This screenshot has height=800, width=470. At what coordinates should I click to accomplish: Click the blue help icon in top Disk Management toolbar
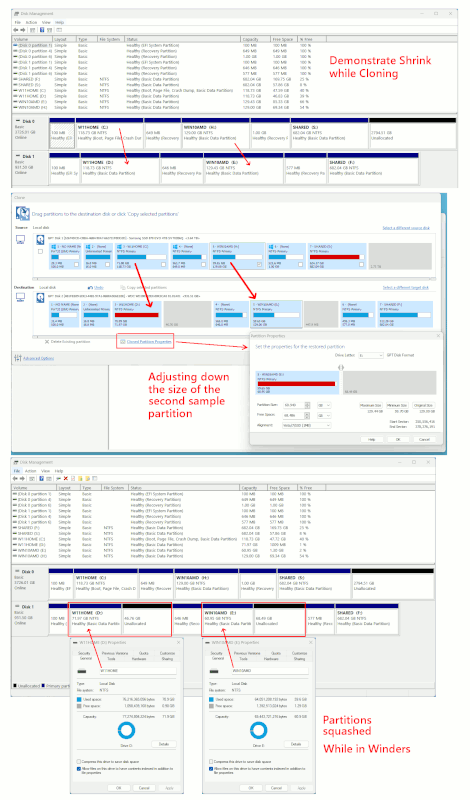pos(42,30)
